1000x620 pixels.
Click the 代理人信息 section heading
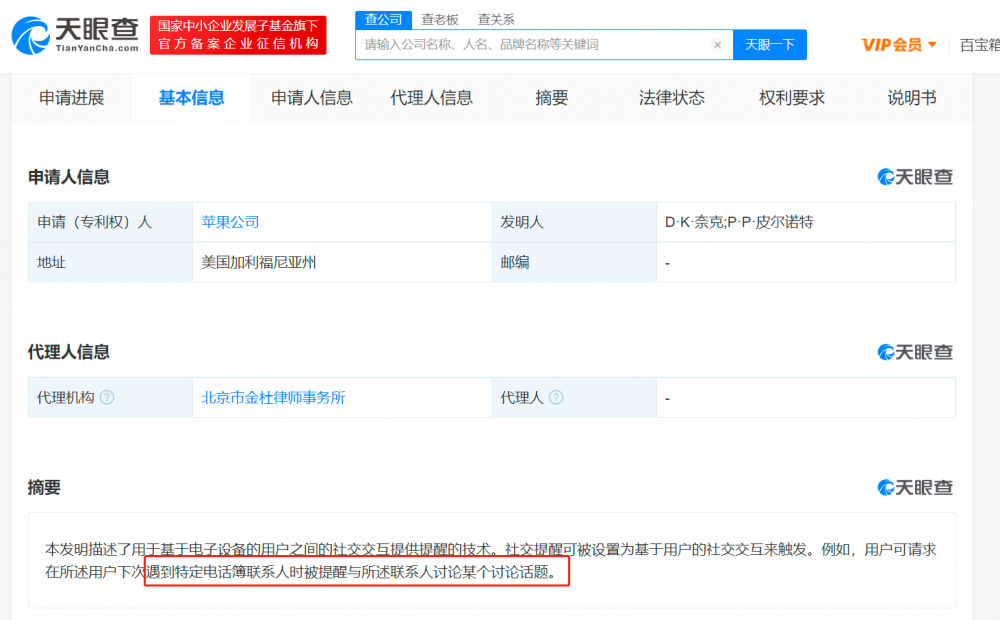[69, 352]
